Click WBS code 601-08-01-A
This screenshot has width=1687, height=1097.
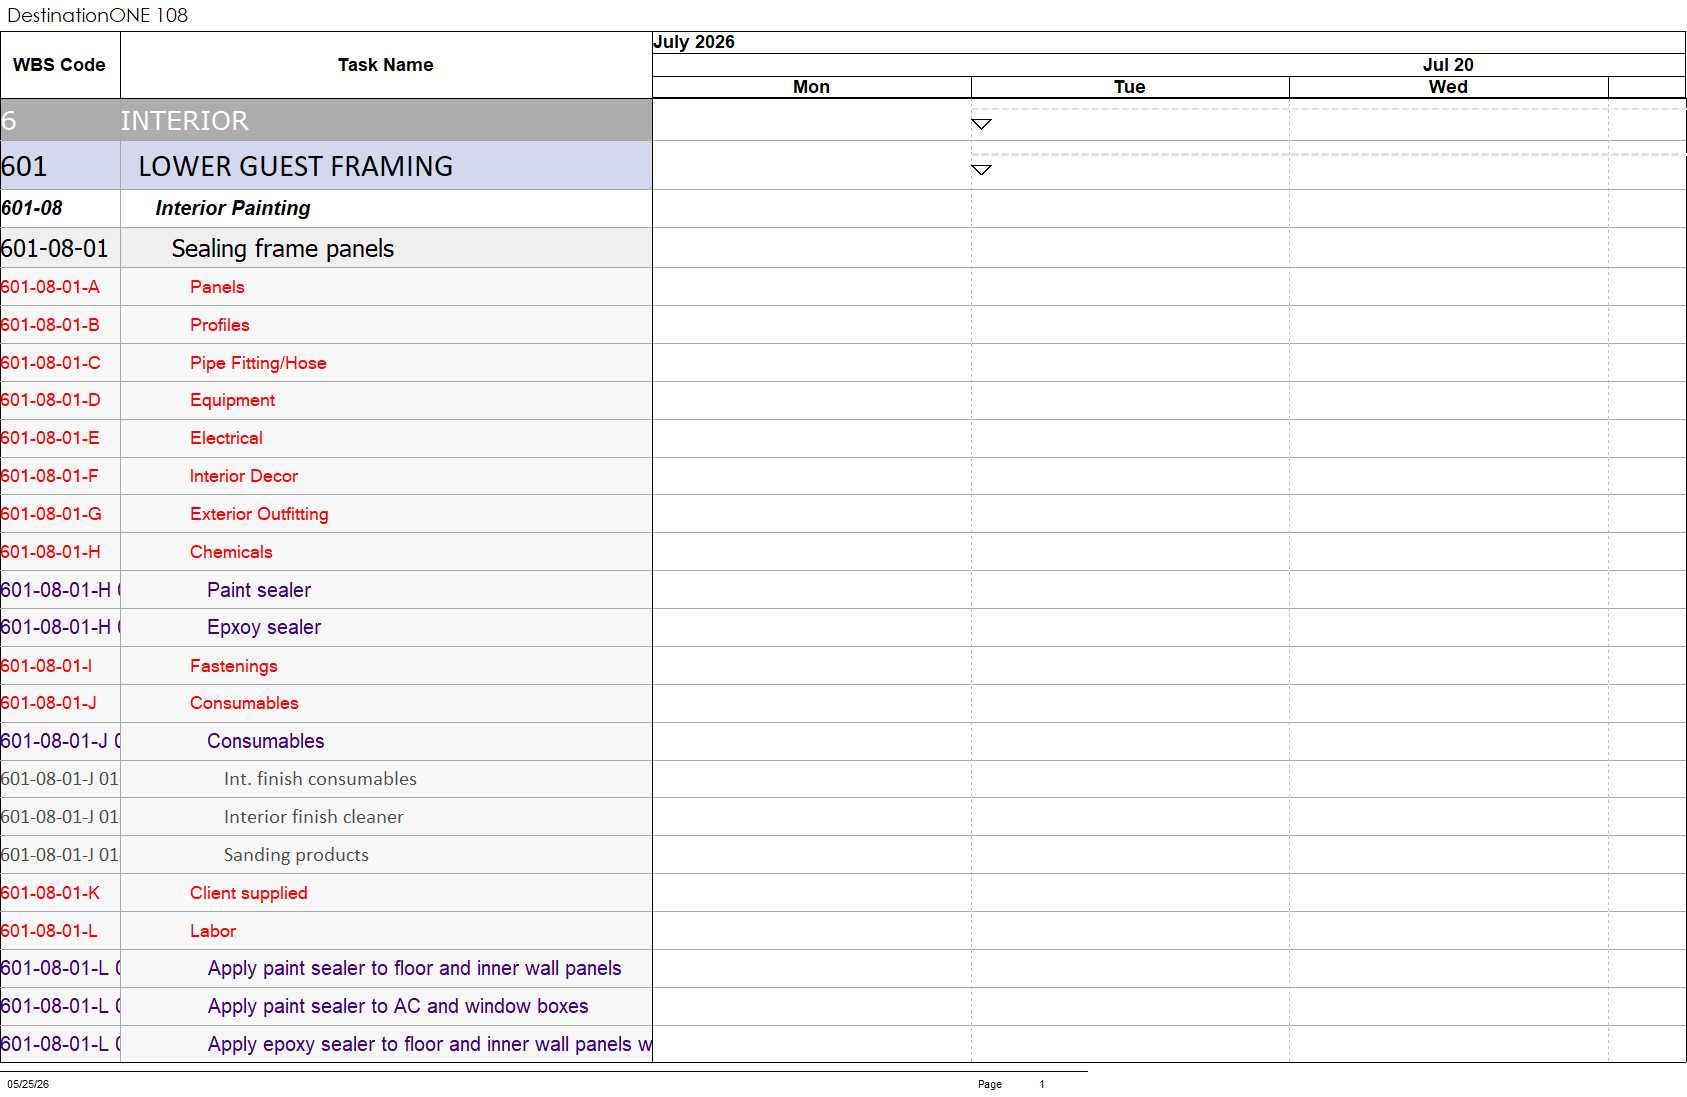[x=51, y=287]
